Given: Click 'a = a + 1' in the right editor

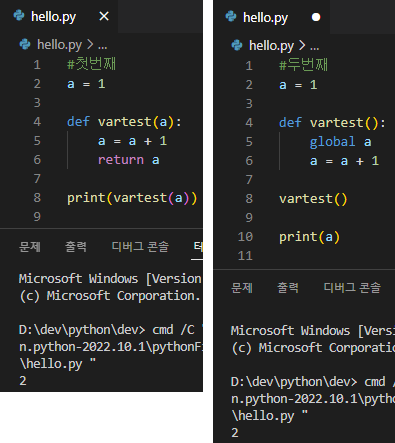Looking at the screenshot, I should (x=344, y=161).
